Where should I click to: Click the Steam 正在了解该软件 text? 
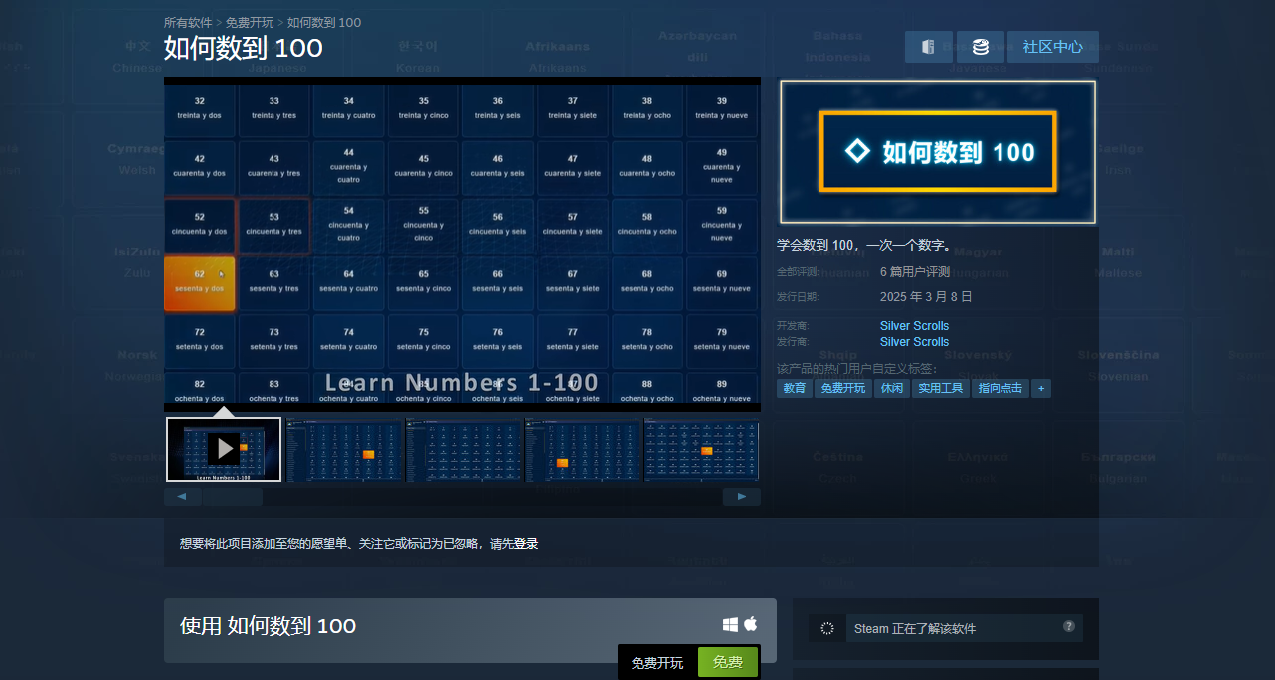[915, 629]
